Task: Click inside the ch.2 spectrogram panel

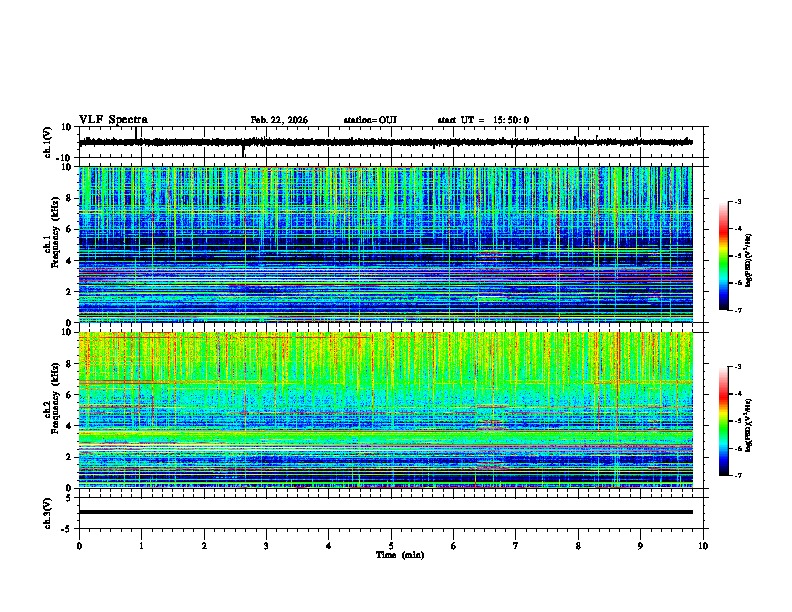Action: pos(385,410)
